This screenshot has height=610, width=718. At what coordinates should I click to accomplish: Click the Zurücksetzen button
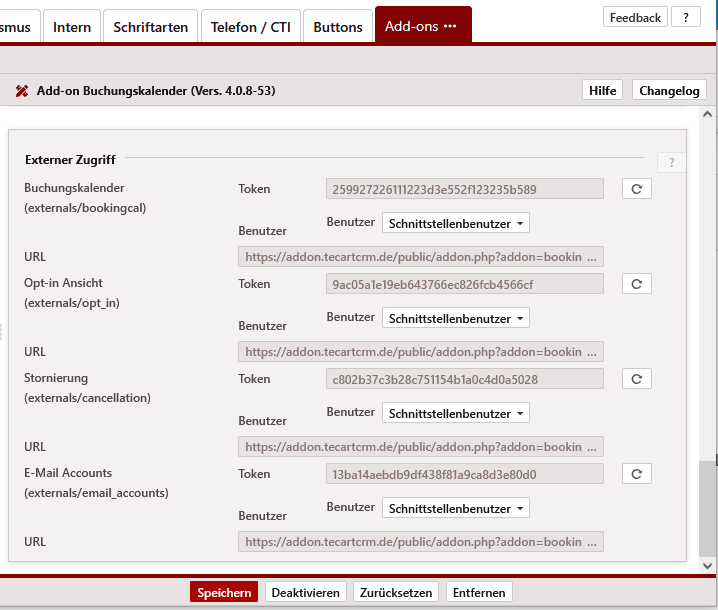(x=395, y=592)
